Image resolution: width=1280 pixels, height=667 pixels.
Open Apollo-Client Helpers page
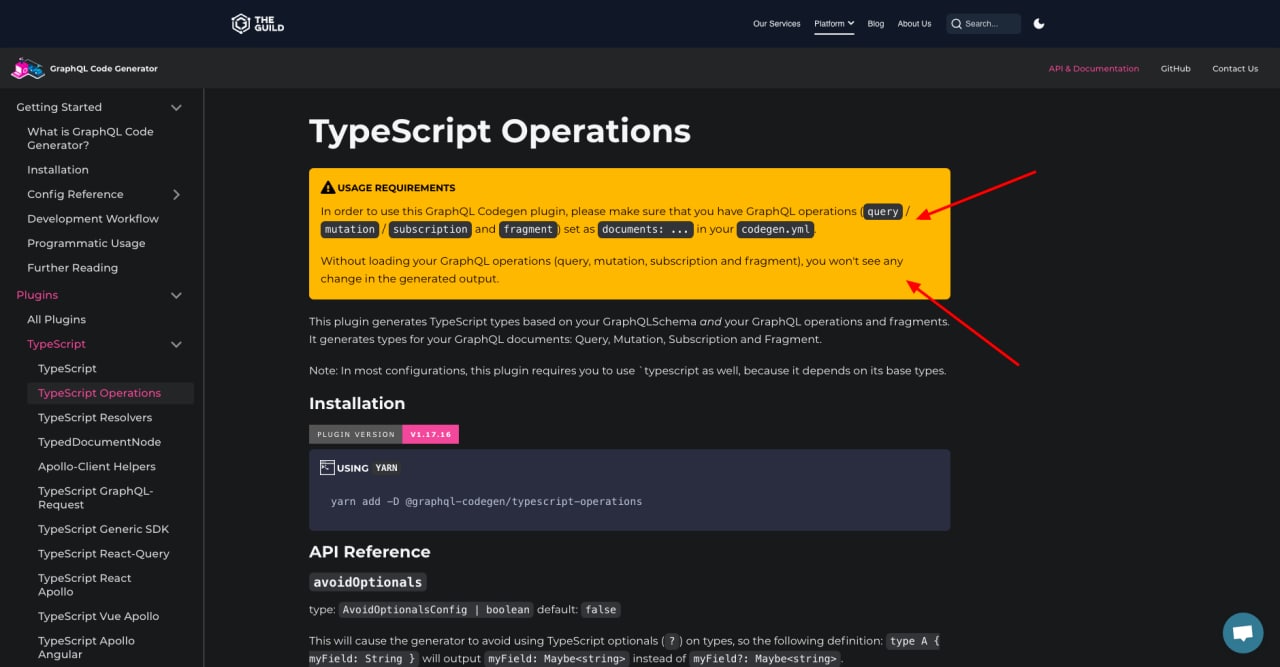pos(97,467)
